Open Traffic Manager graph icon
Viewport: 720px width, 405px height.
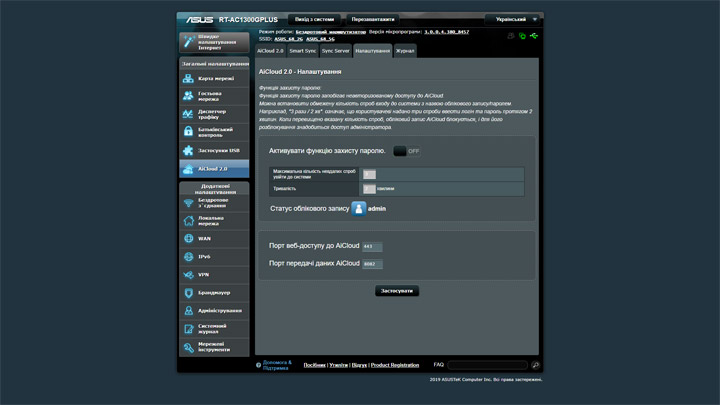point(188,114)
